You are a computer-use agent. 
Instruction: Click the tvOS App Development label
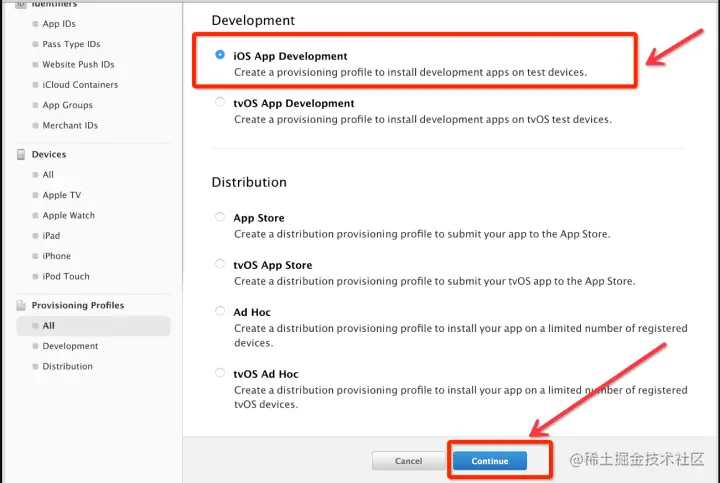click(x=294, y=103)
